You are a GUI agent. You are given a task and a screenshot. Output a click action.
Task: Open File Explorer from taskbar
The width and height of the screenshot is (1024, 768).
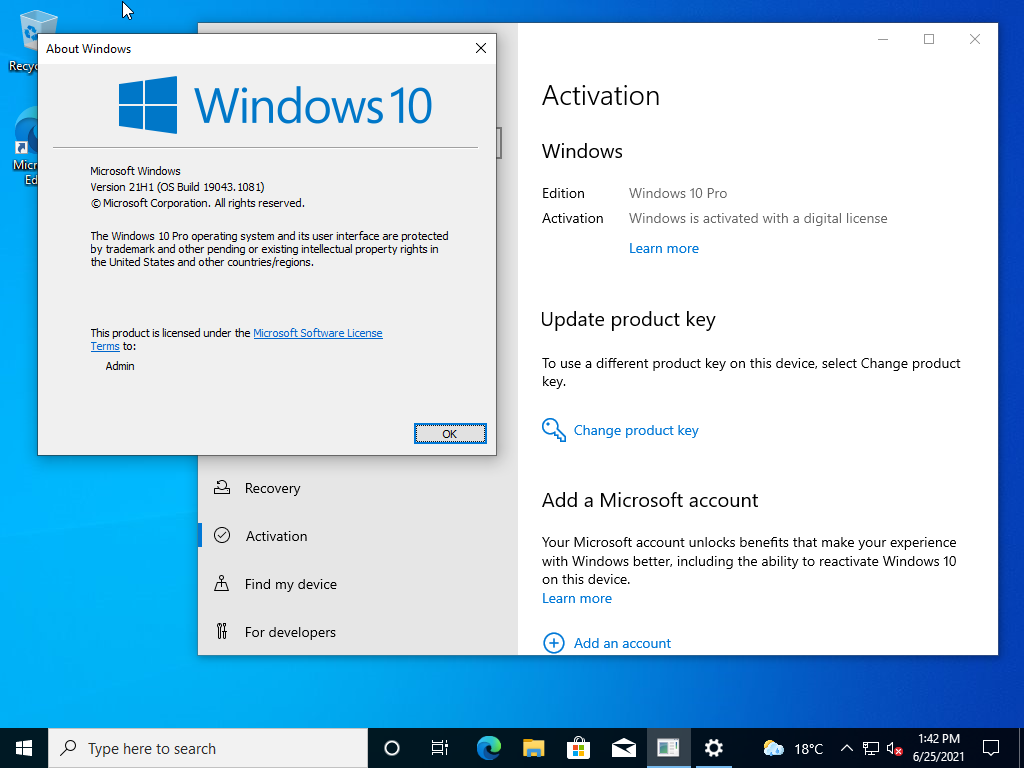[x=533, y=748]
